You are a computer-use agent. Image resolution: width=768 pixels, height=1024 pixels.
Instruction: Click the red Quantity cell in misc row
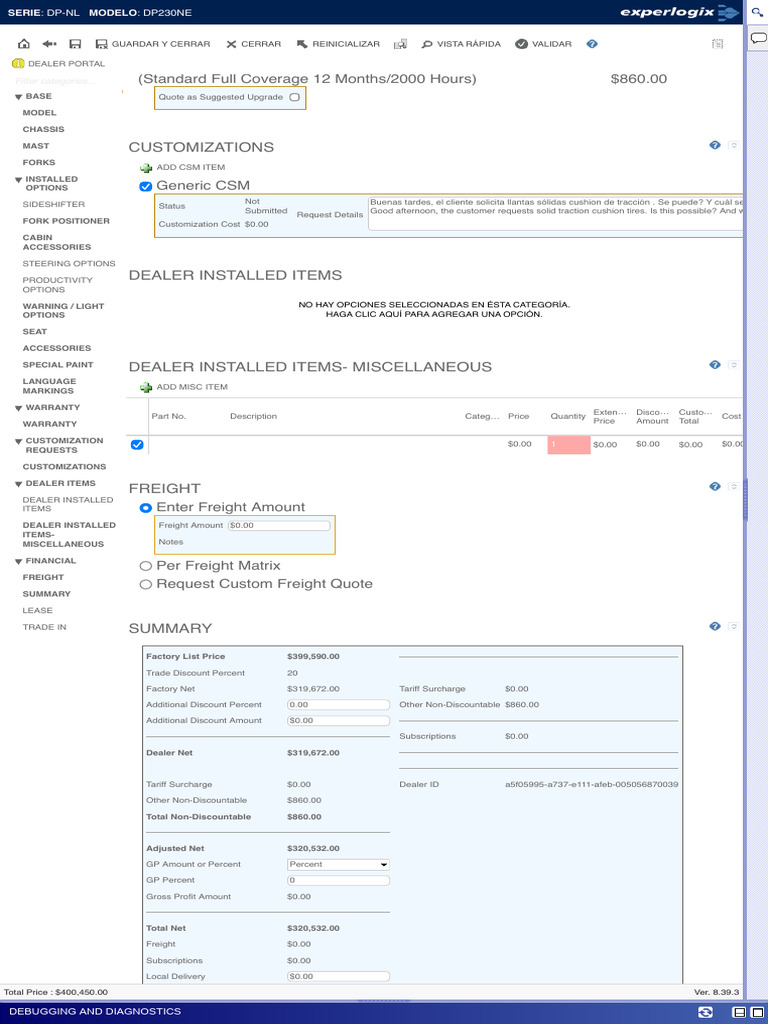(569, 445)
